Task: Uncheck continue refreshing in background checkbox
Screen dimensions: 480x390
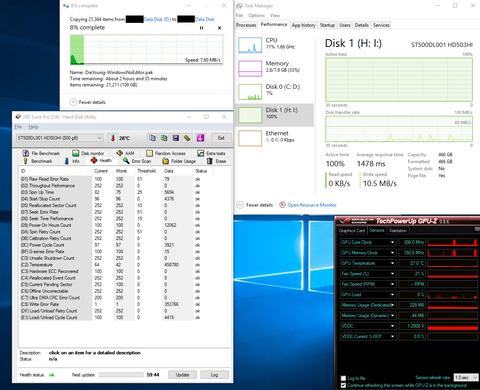Action: click(x=343, y=385)
